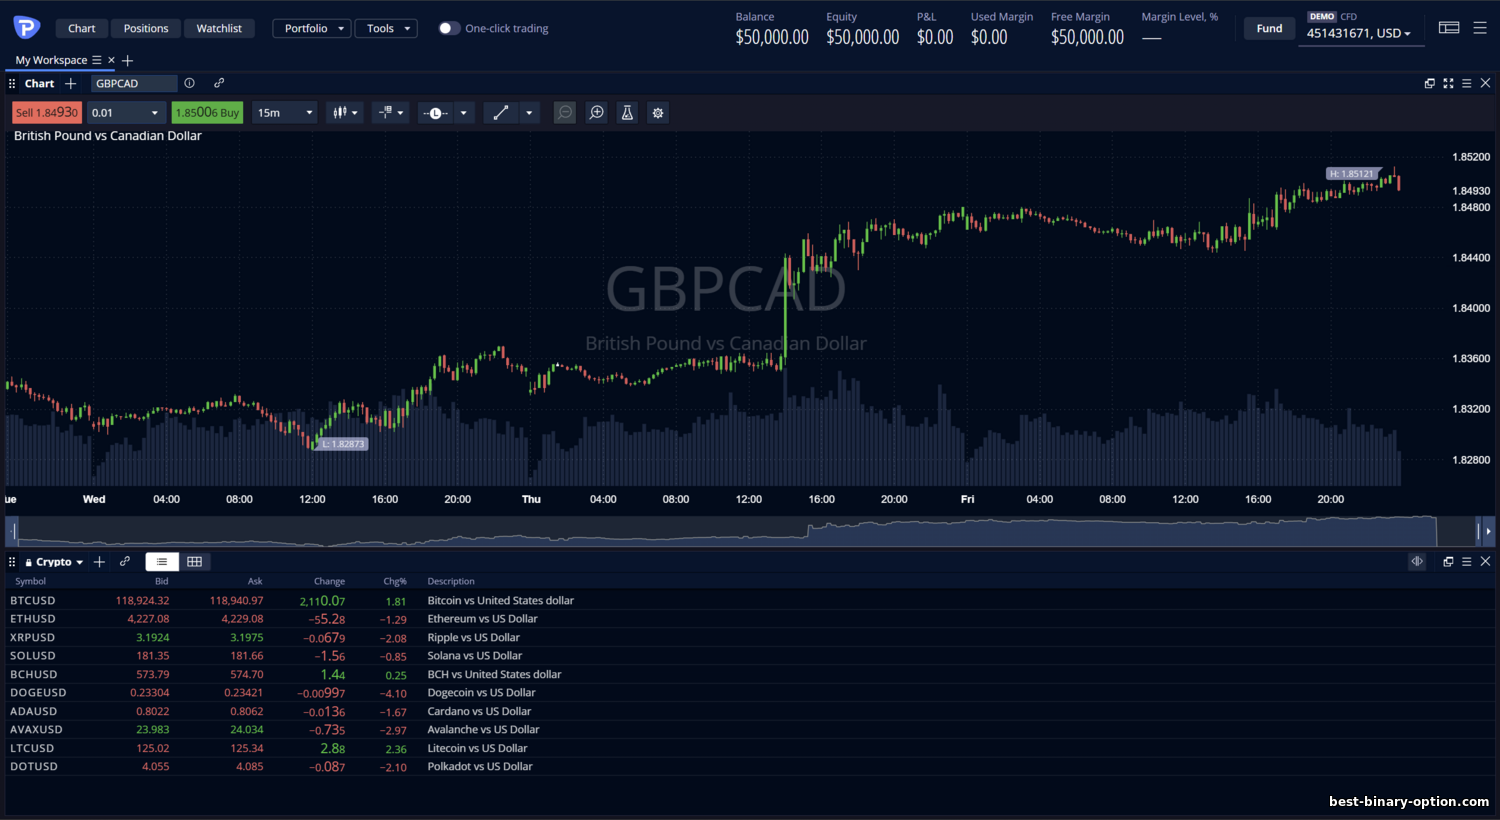Image resolution: width=1500 pixels, height=820 pixels.
Task: Expand the chart panel to fullscreen
Action: [x=1448, y=84]
